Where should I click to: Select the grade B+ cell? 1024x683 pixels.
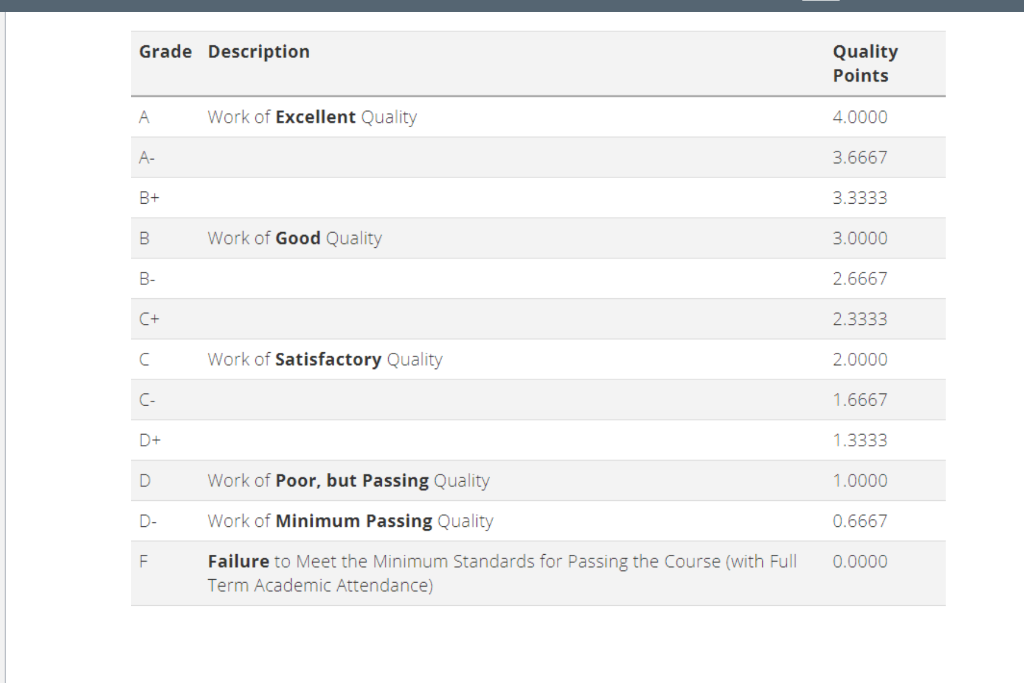(x=149, y=198)
